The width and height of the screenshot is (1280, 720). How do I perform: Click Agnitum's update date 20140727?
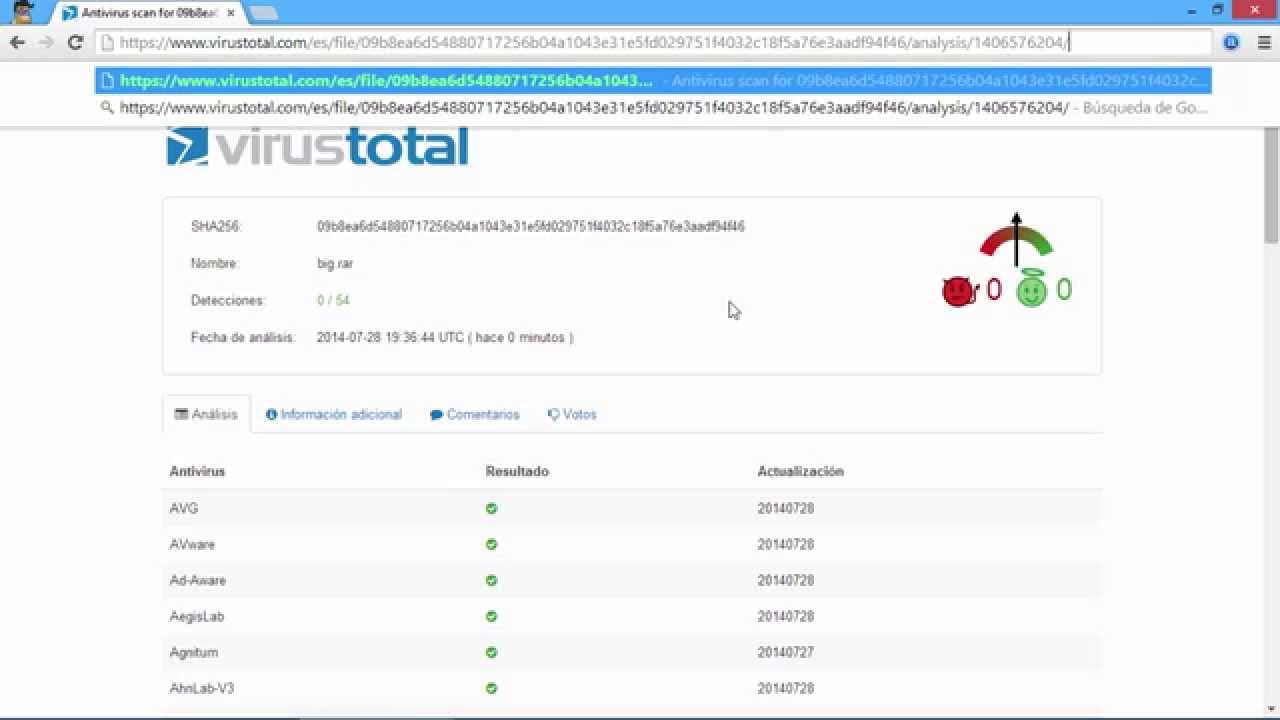[x=785, y=652]
